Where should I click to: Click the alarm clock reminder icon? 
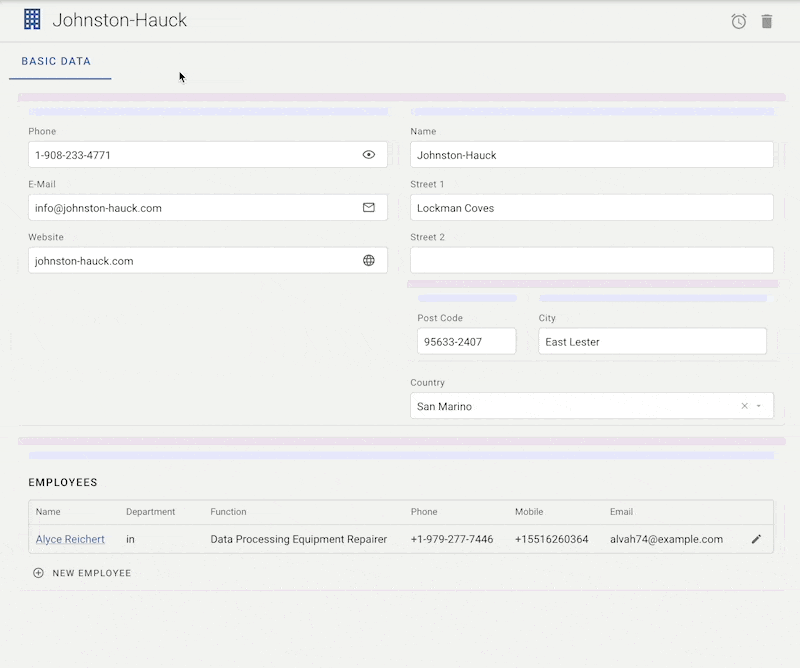[739, 21]
